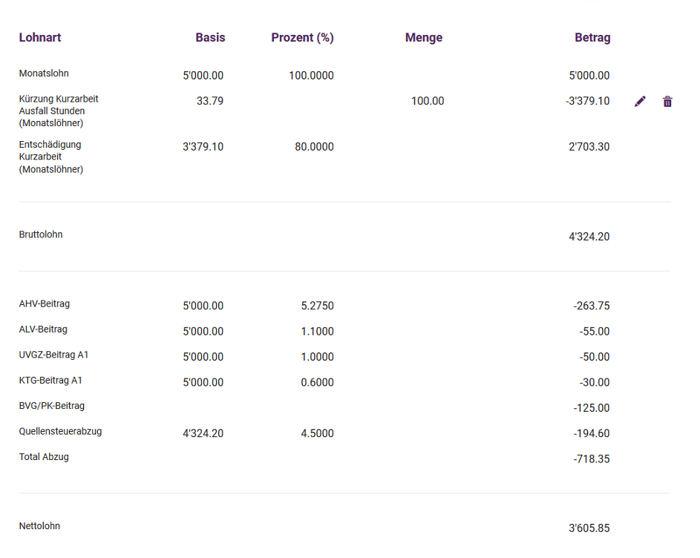The height and width of the screenshot is (558, 700).
Task: Edit the Kürzung Kurzarbeit entry with pencil icon
Action: click(640, 101)
